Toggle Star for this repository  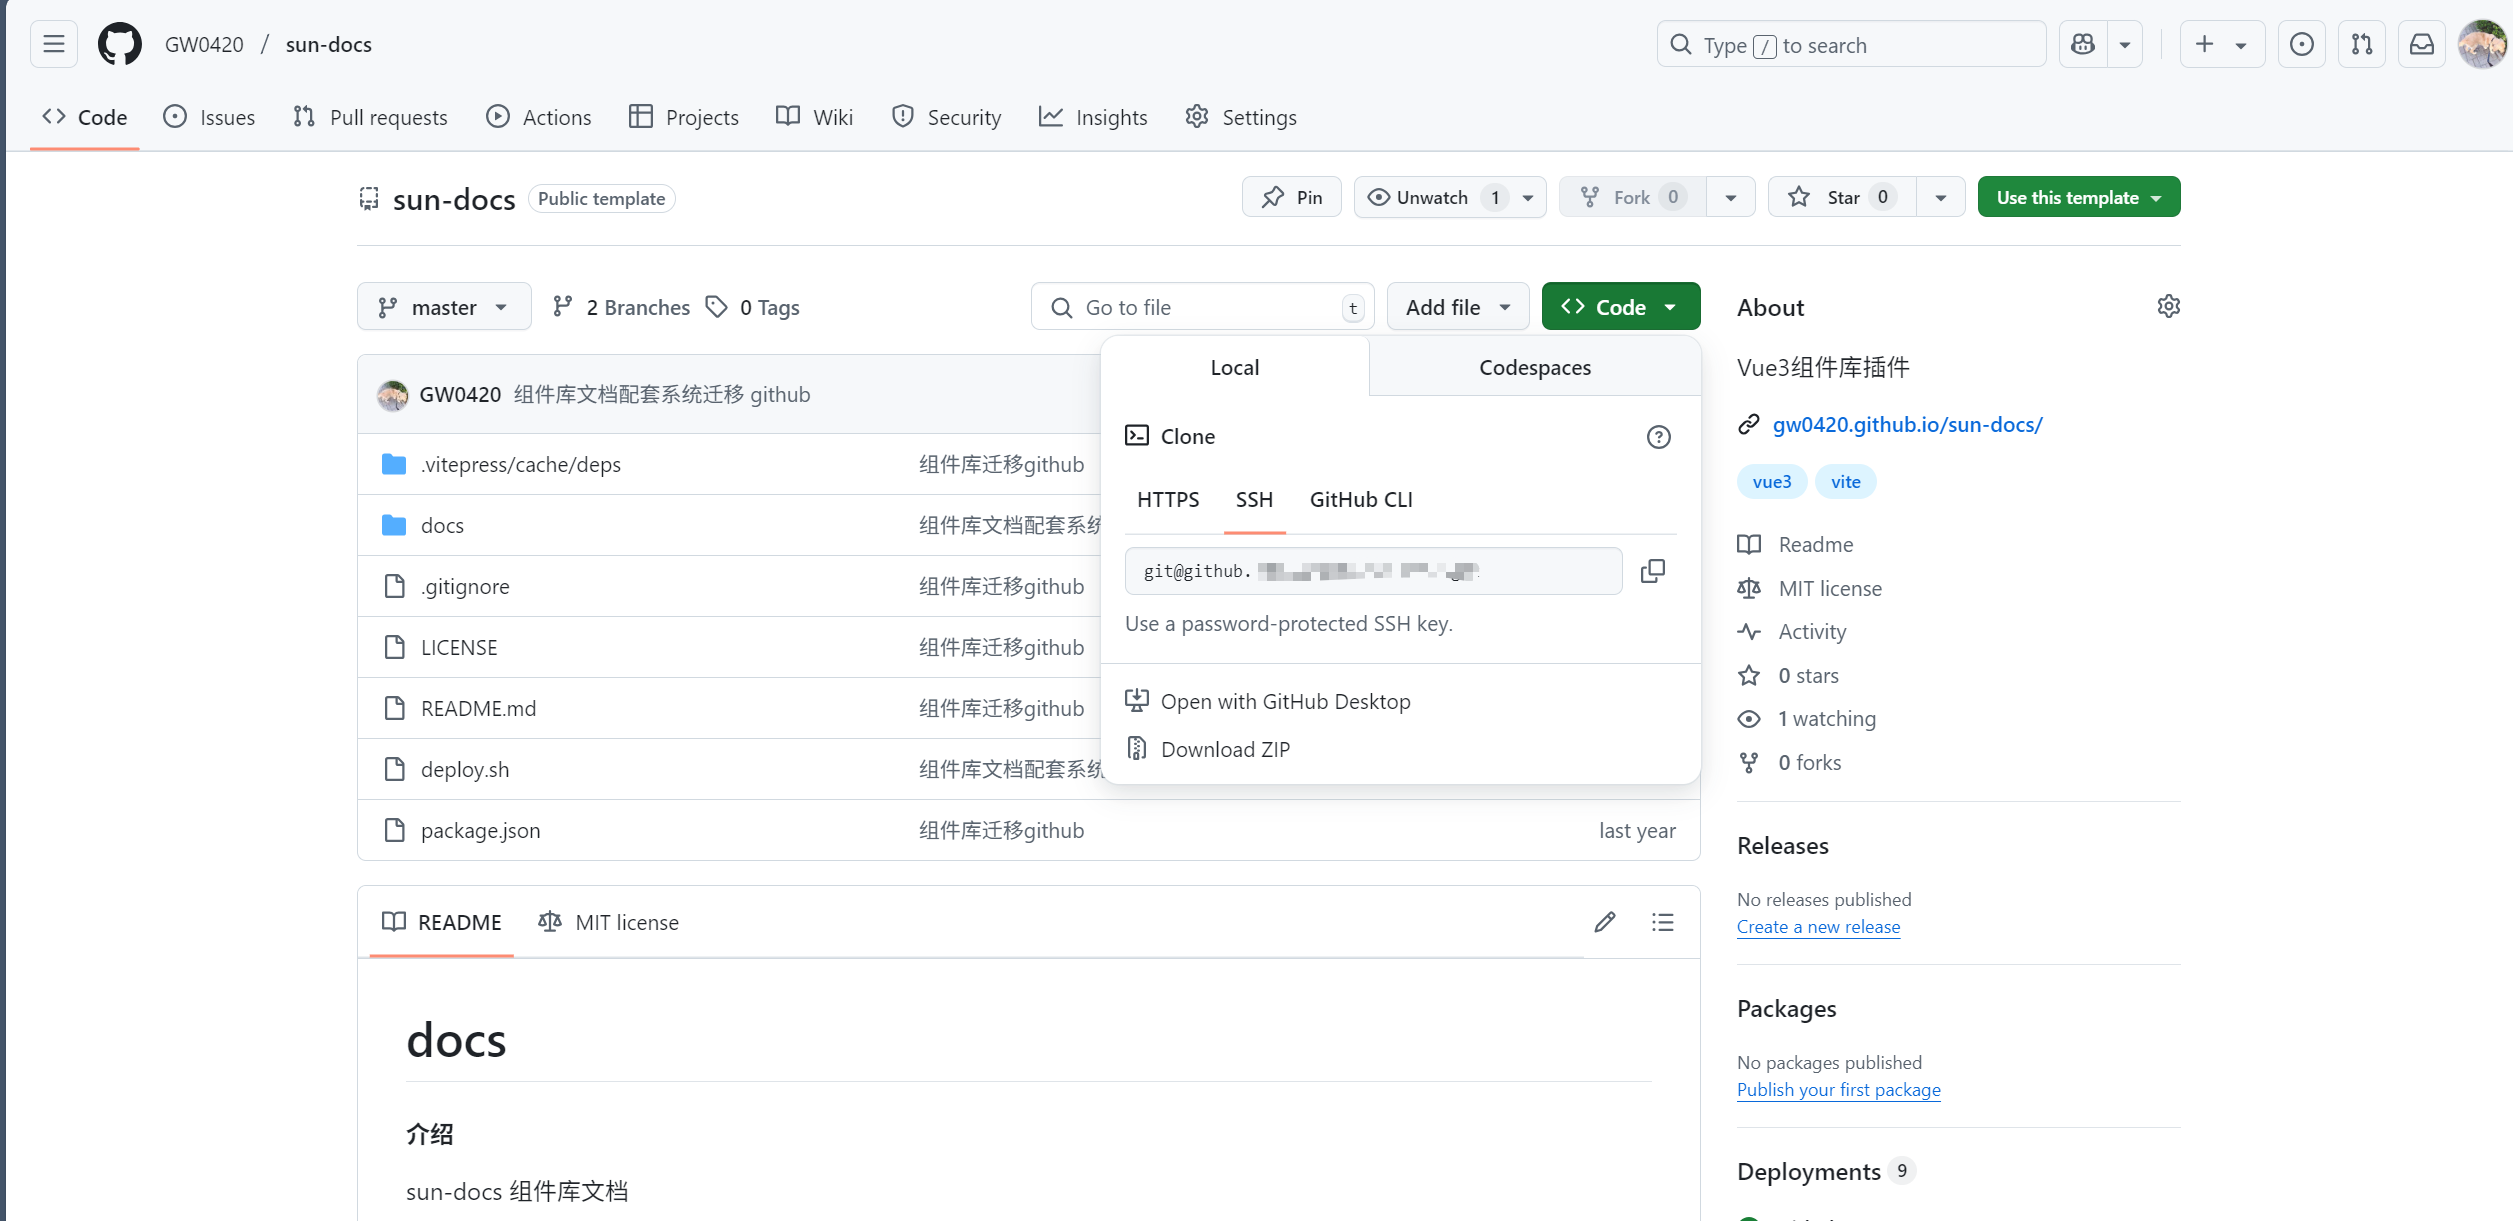click(1842, 197)
